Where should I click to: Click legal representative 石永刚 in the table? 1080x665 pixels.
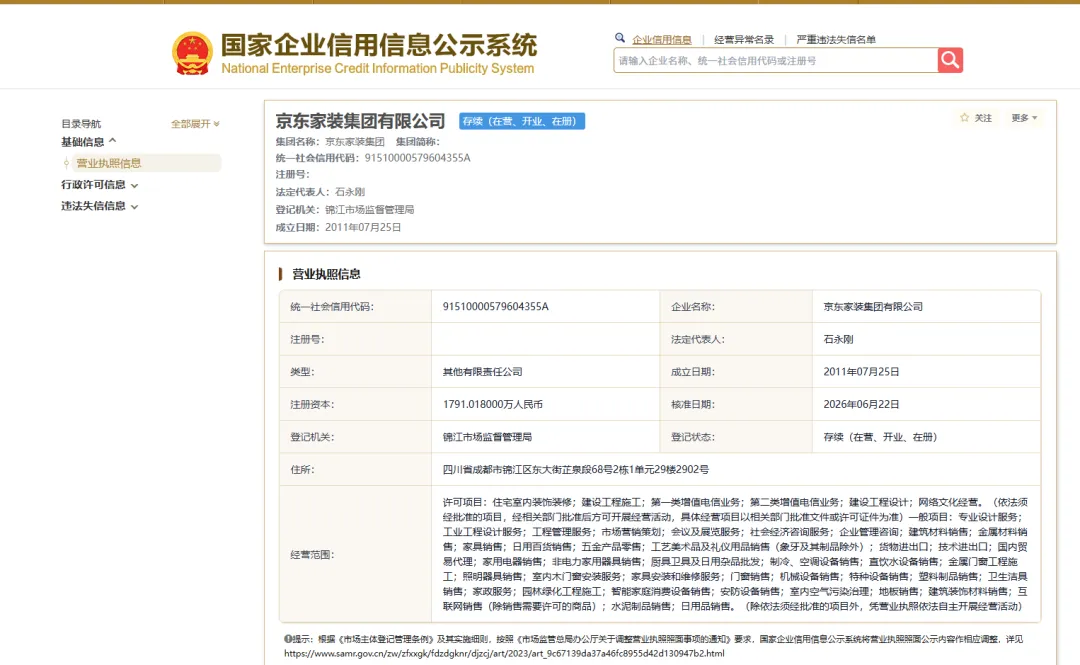point(838,339)
